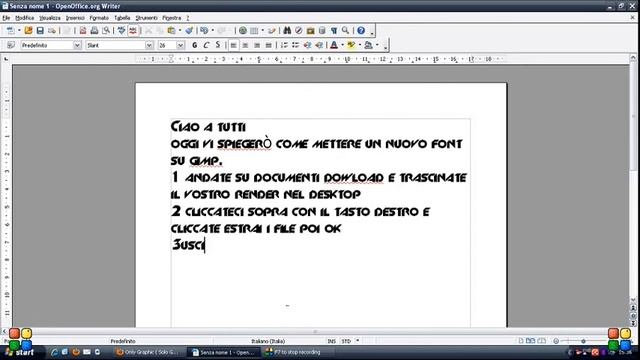Save the document with the floppy disk icon
640x360 pixels.
[40, 31]
